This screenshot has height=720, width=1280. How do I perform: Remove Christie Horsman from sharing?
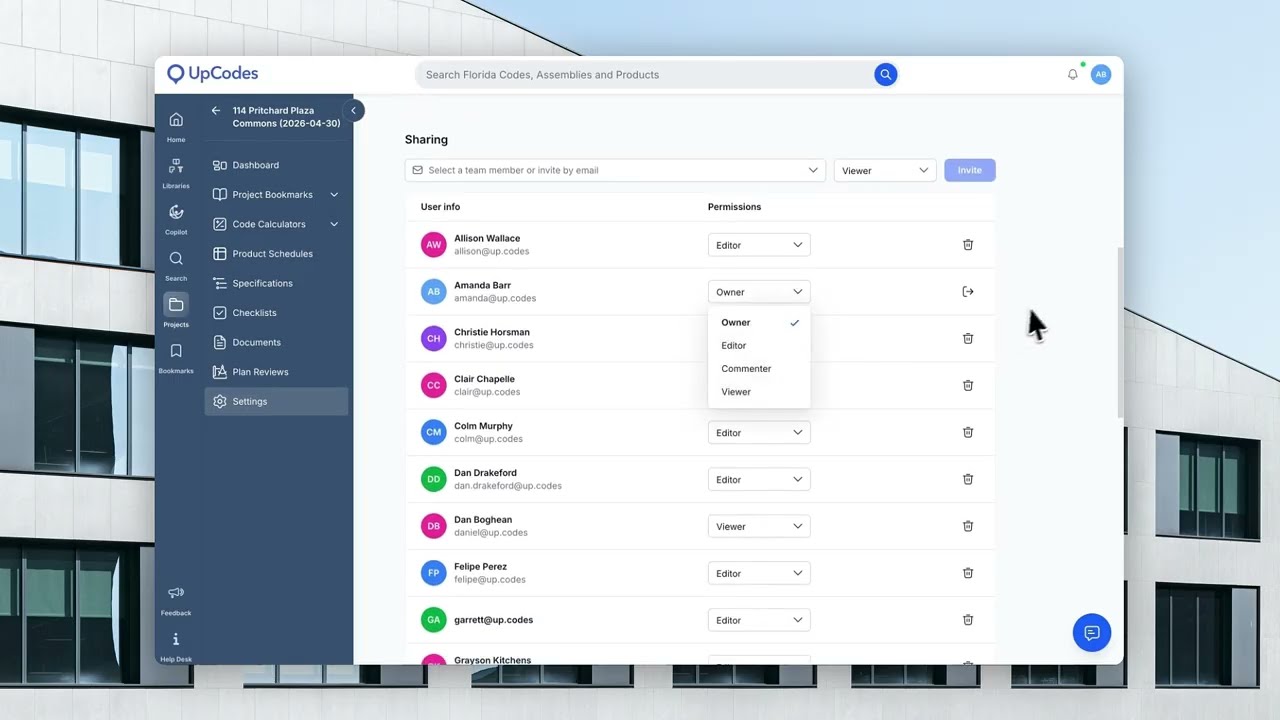pos(968,339)
